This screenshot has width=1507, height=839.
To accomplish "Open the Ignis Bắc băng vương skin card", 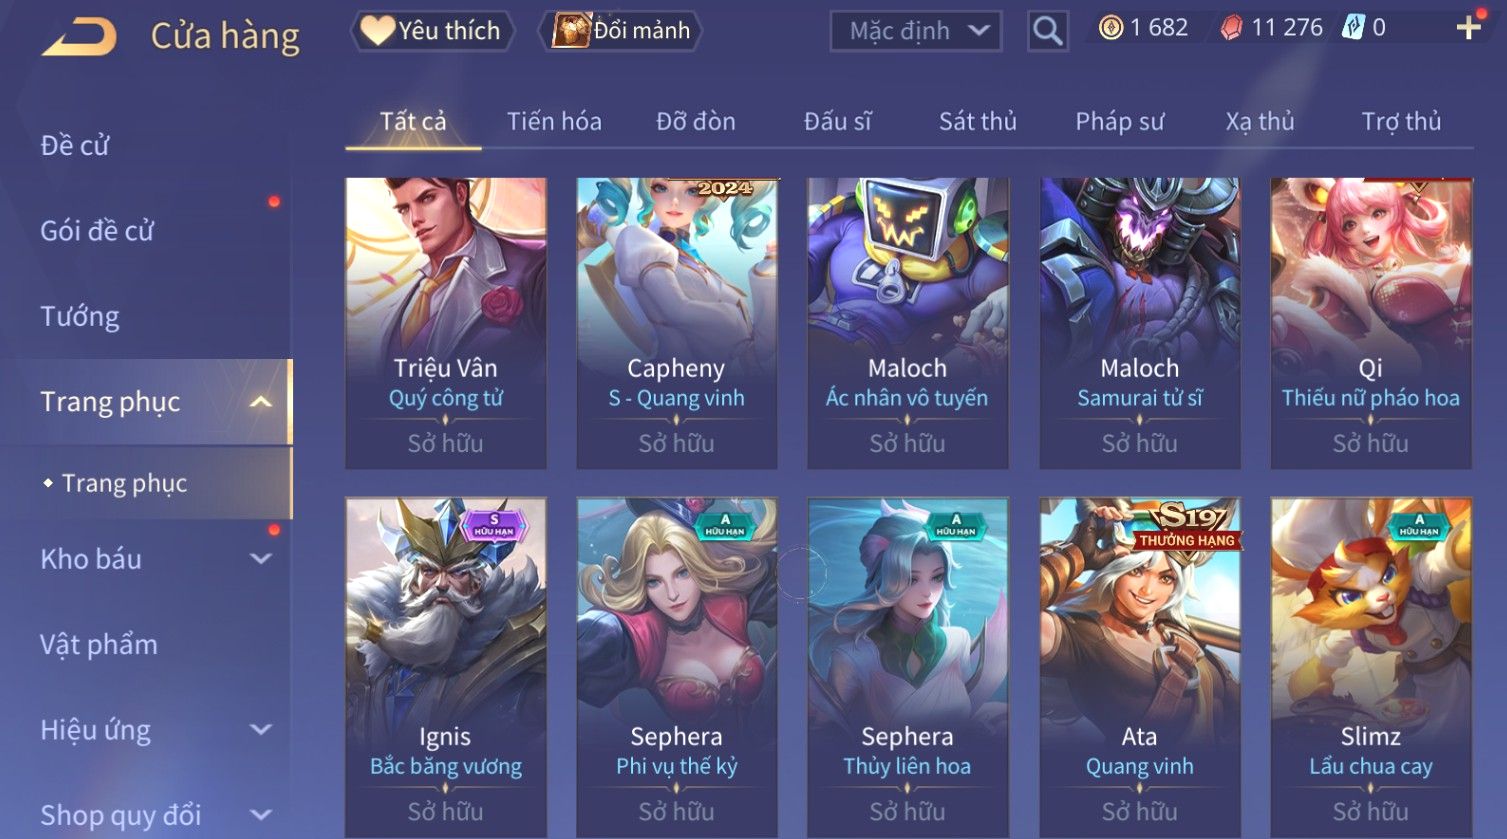I will 446,667.
